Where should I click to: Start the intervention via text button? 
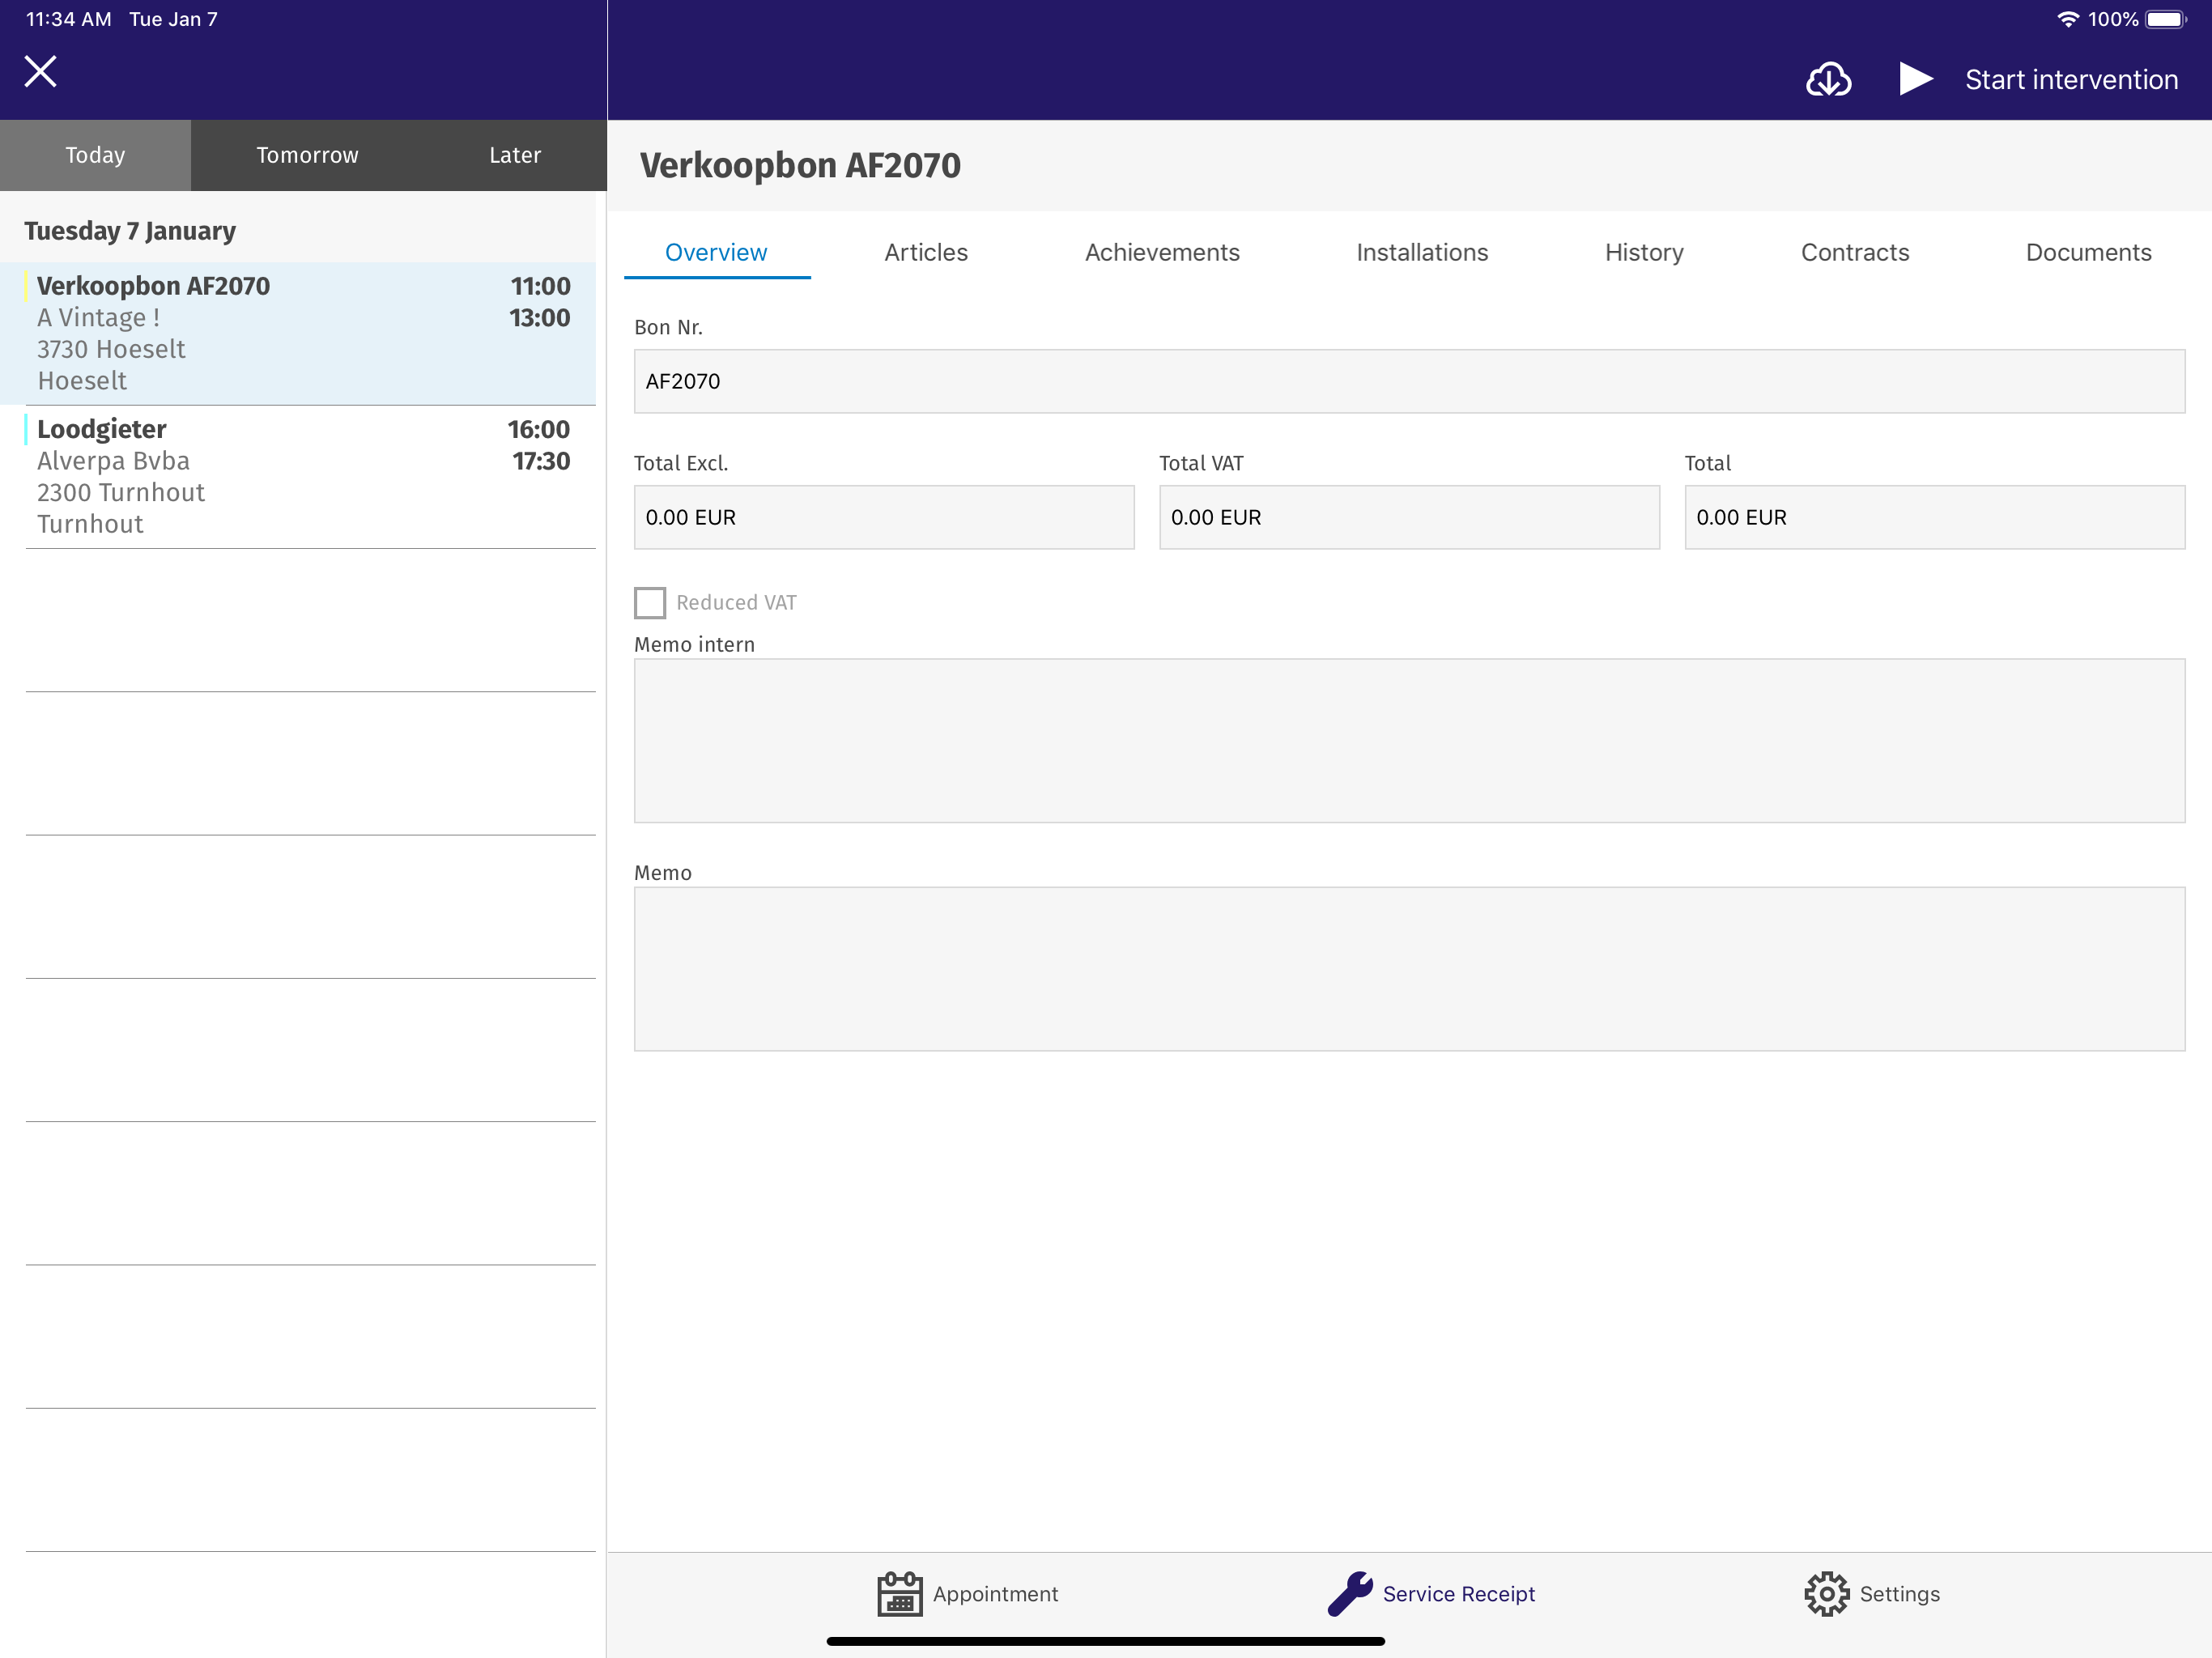(x=2071, y=80)
